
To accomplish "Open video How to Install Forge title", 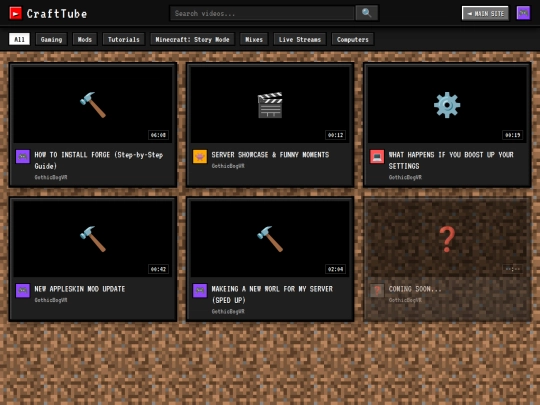I will pos(98,160).
